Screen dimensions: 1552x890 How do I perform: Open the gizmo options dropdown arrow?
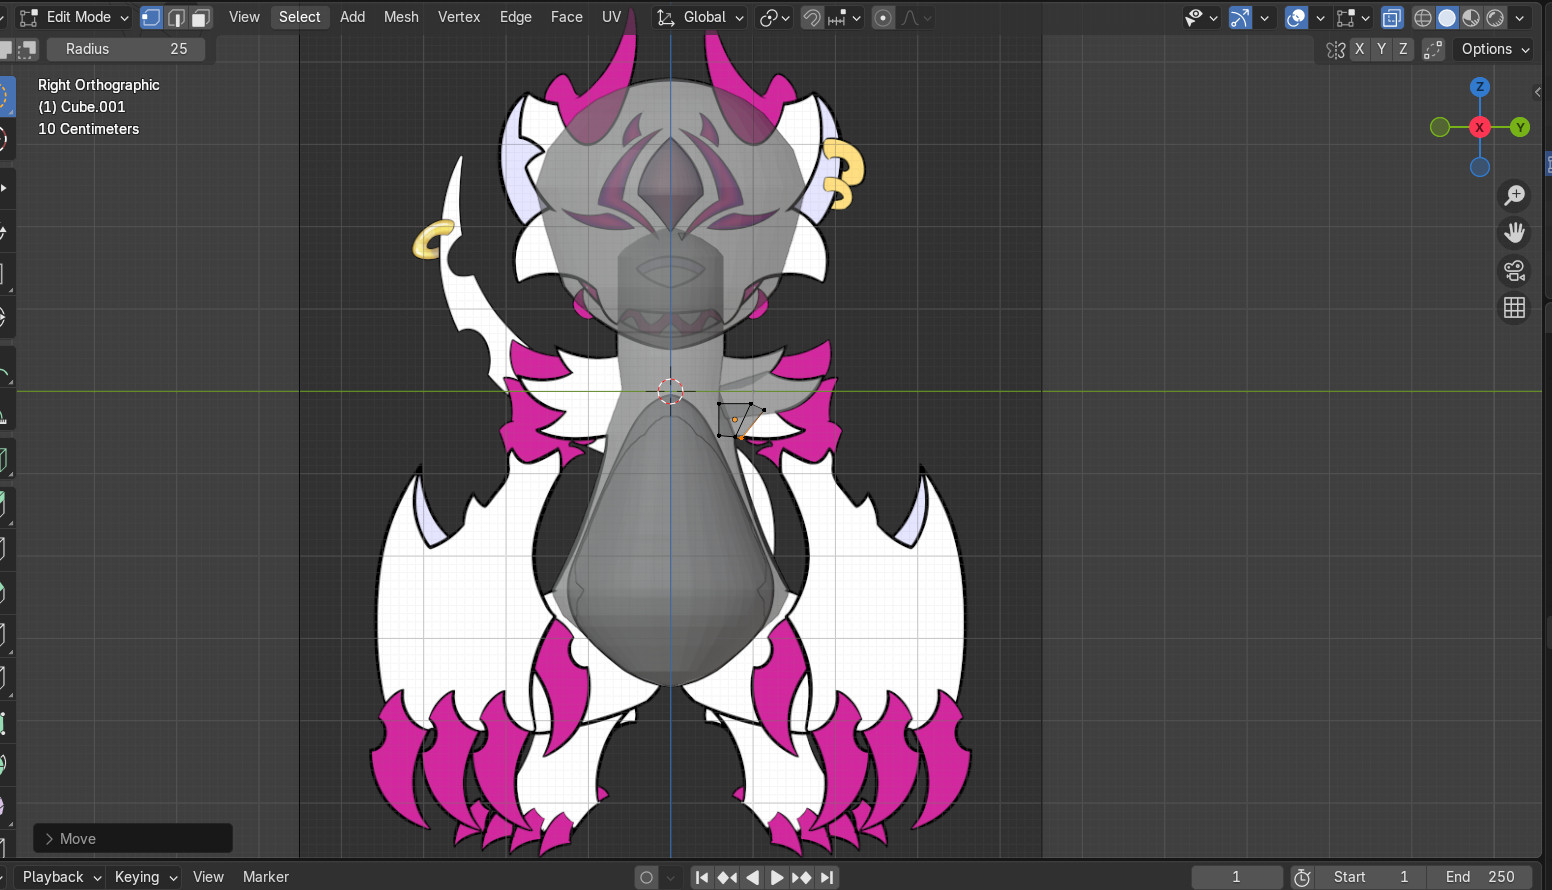click(1265, 17)
